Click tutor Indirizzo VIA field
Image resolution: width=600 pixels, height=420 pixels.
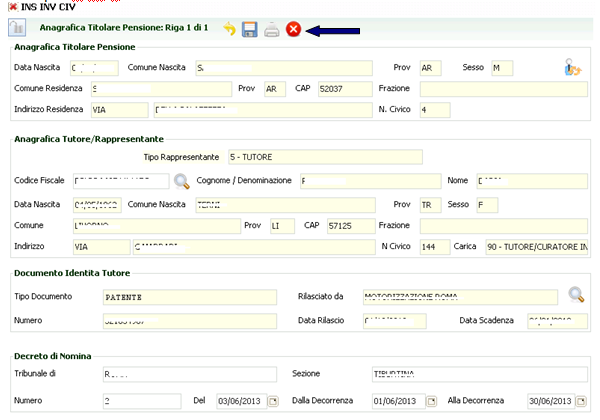click(101, 247)
